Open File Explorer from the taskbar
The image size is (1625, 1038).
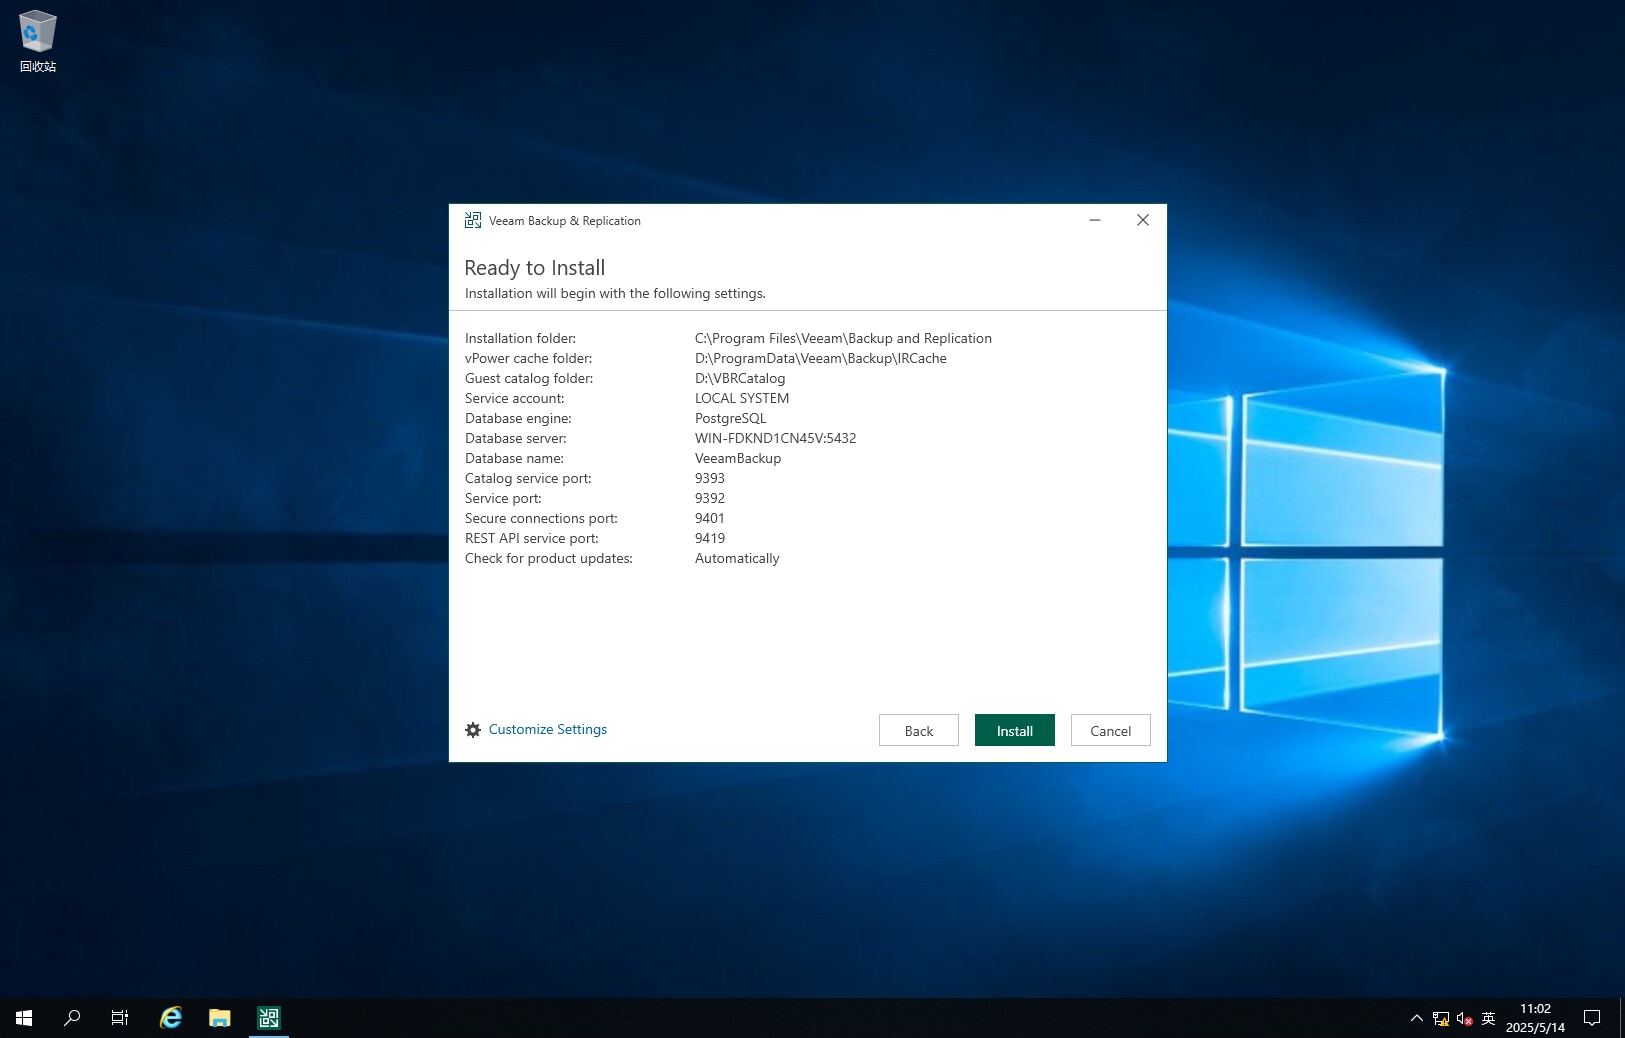(x=220, y=1018)
